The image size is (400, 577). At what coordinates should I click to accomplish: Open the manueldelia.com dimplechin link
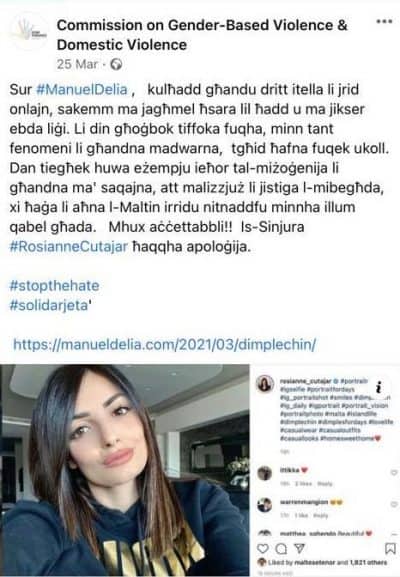pyautogui.click(x=164, y=345)
